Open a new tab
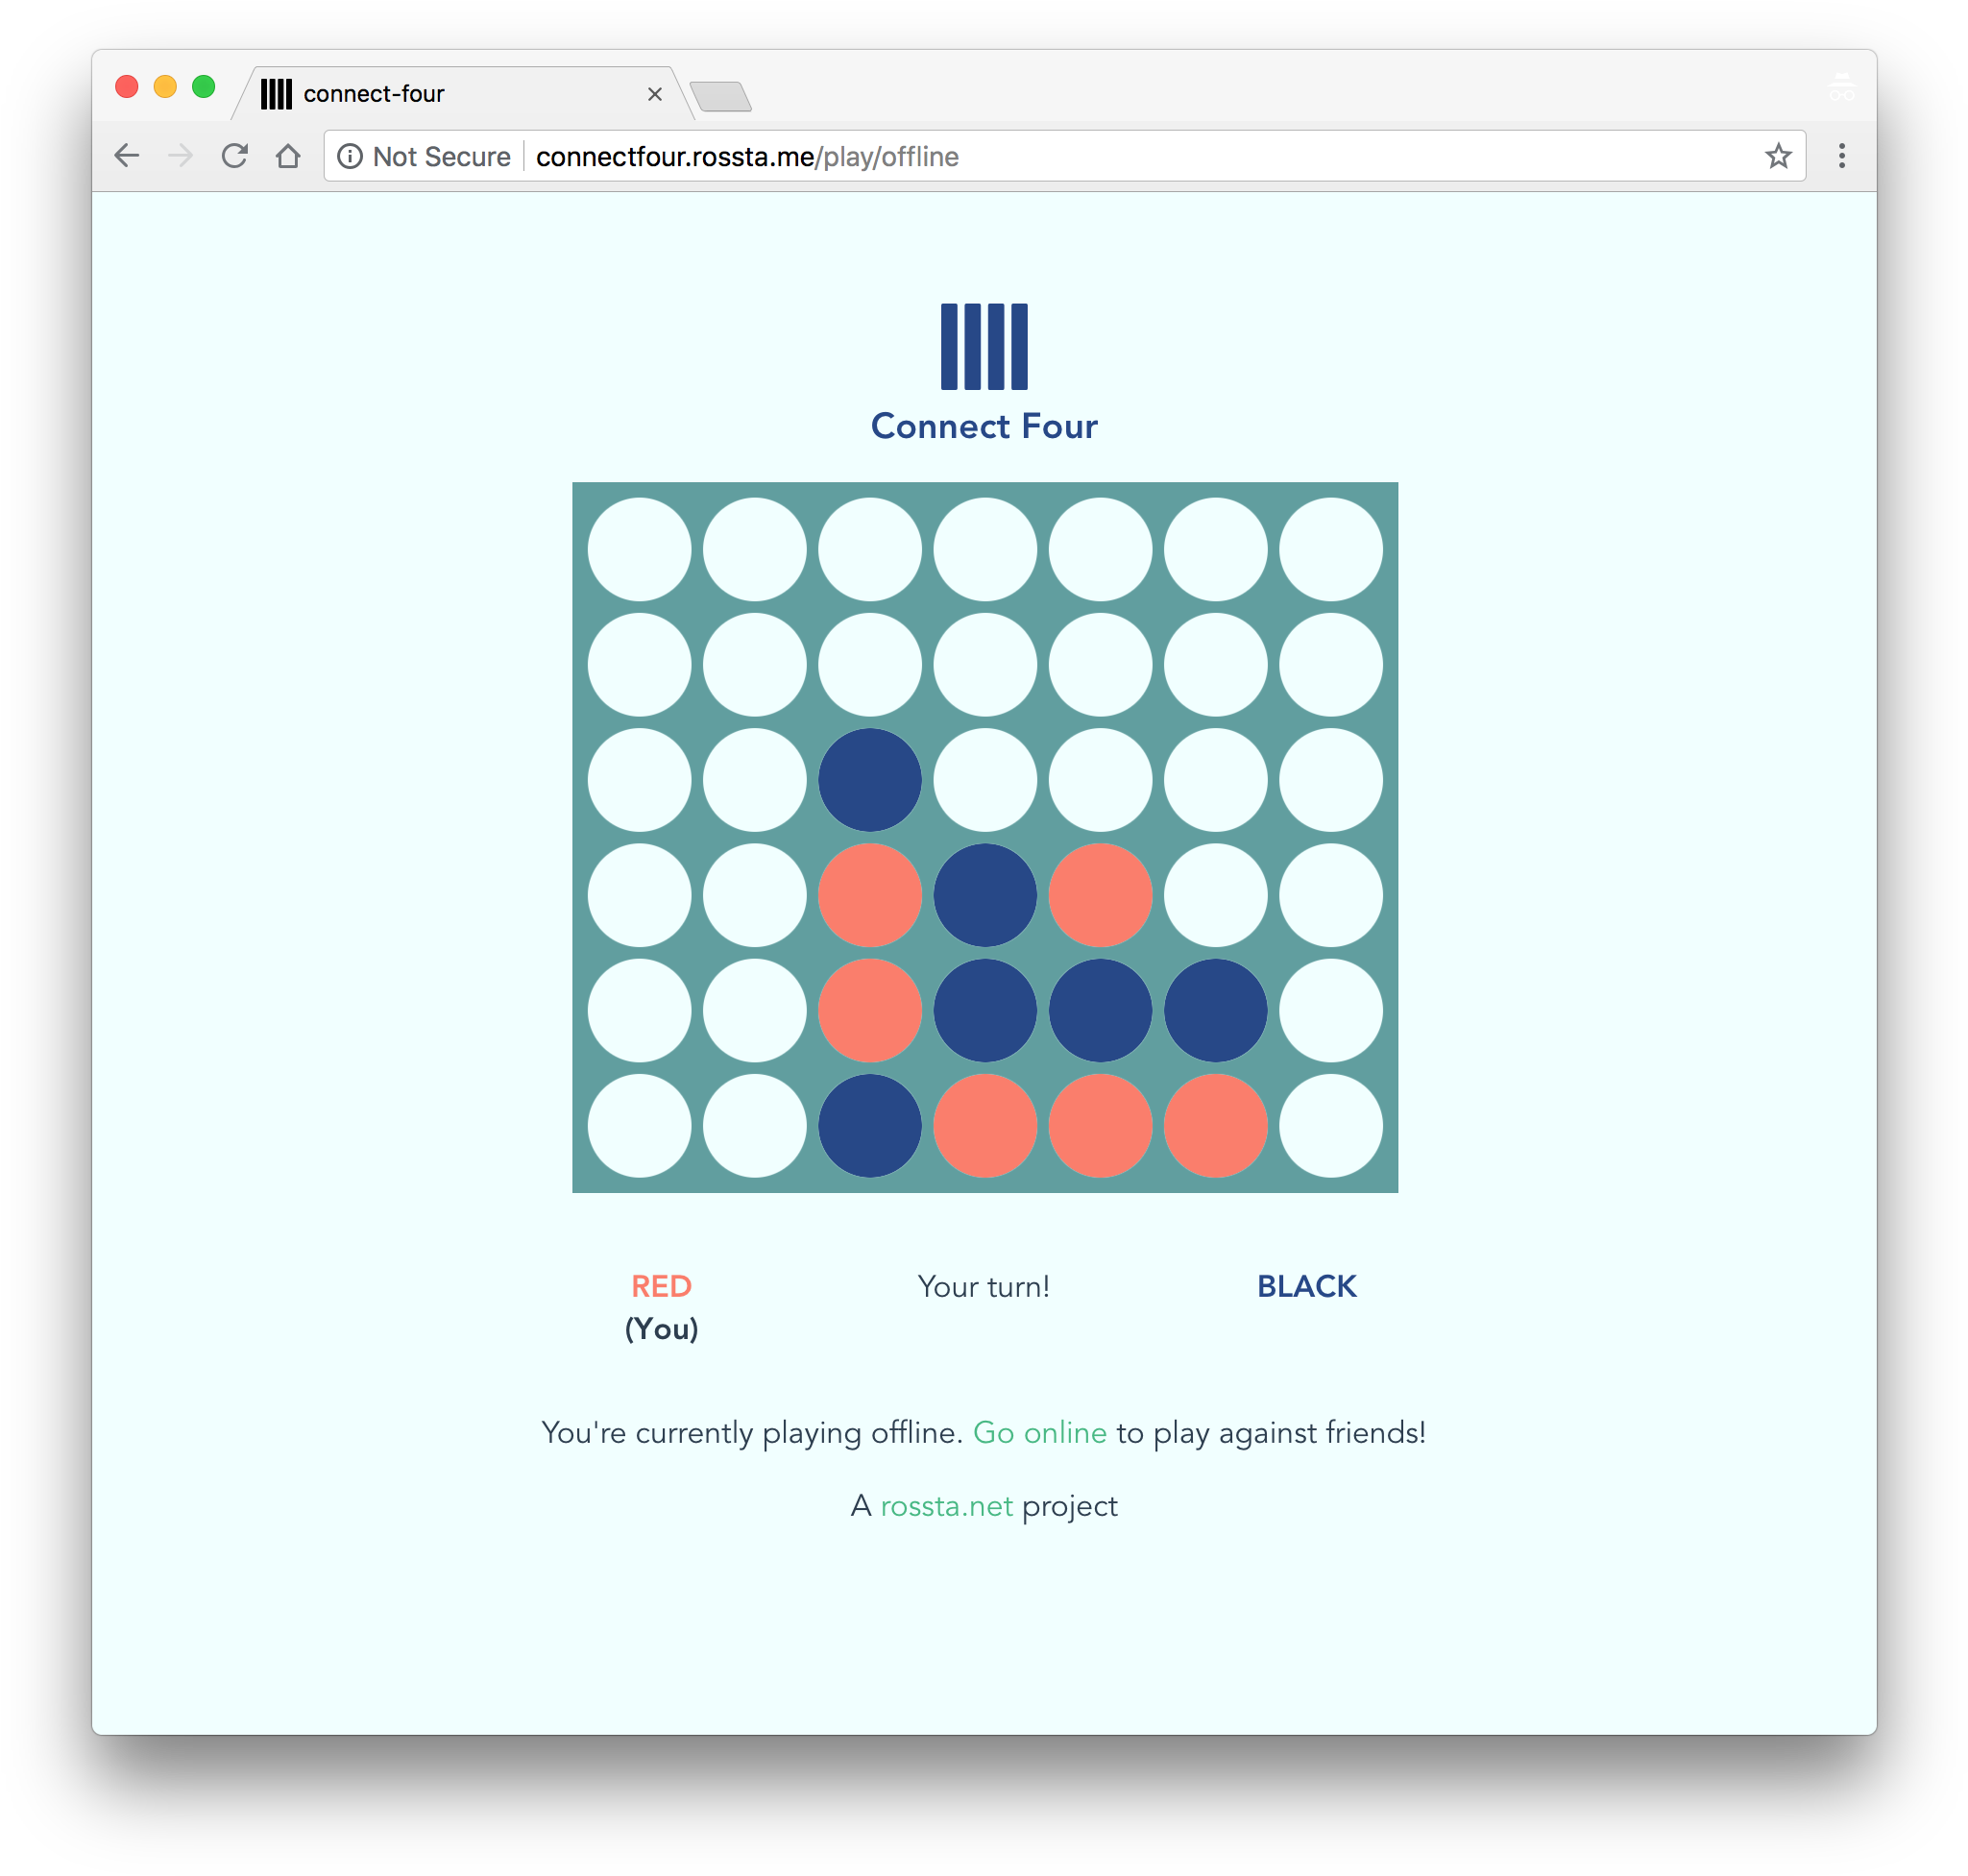 [720, 97]
